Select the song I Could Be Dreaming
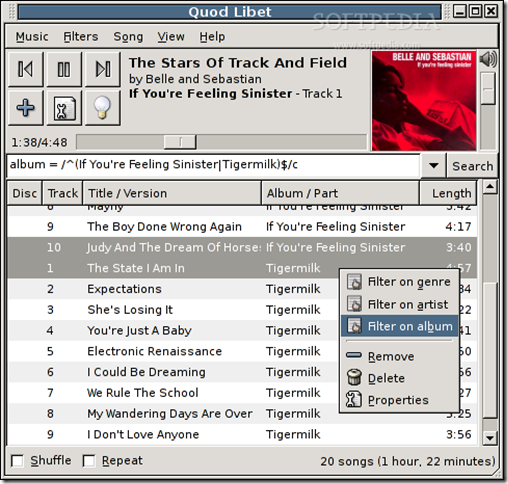This screenshot has width=508, height=484. 242,372
